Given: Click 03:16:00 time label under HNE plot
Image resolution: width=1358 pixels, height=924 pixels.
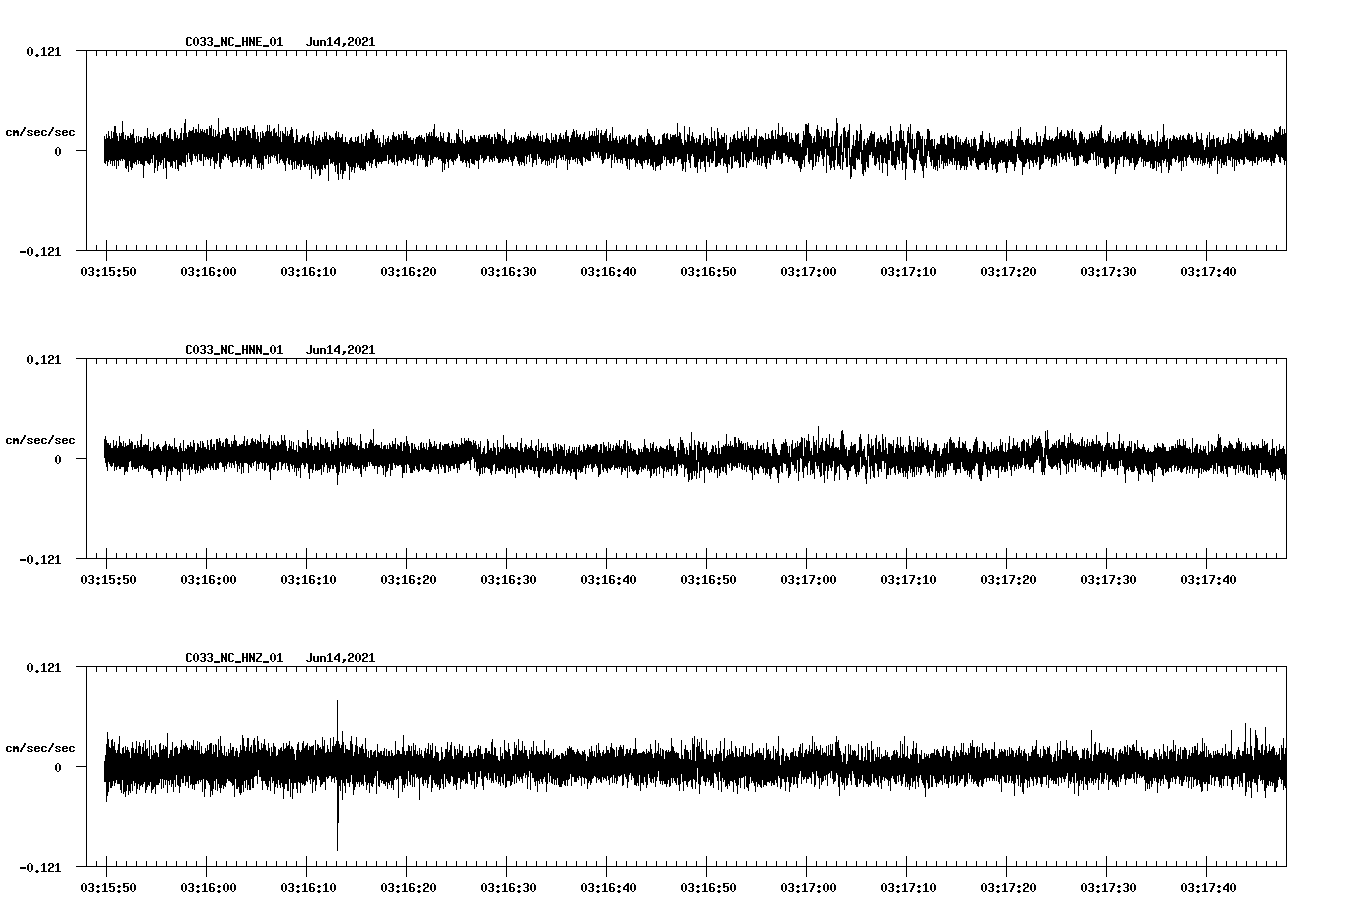Looking at the screenshot, I should 208,271.
